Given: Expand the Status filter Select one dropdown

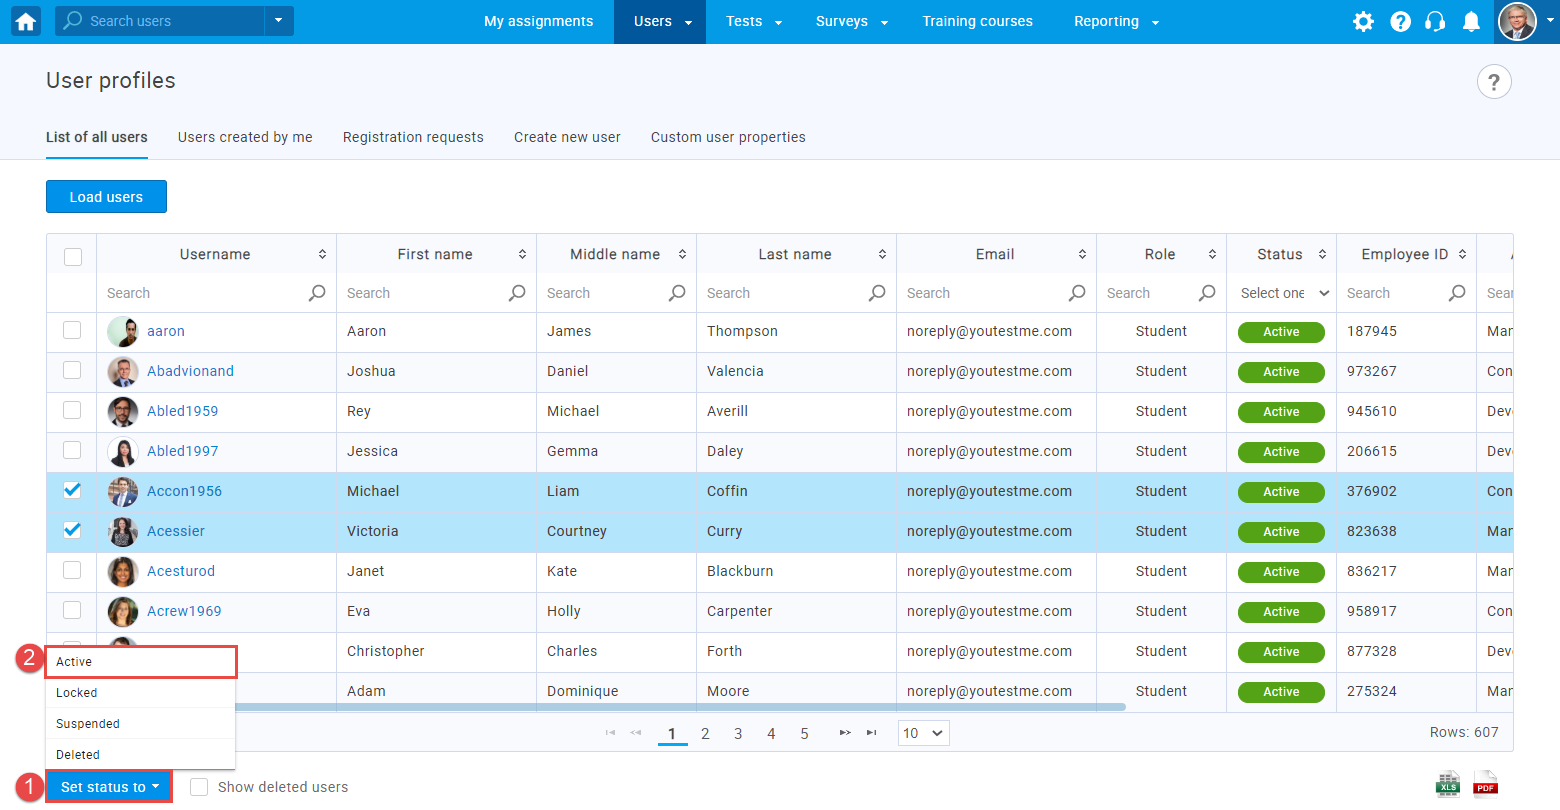Looking at the screenshot, I should click(1284, 293).
